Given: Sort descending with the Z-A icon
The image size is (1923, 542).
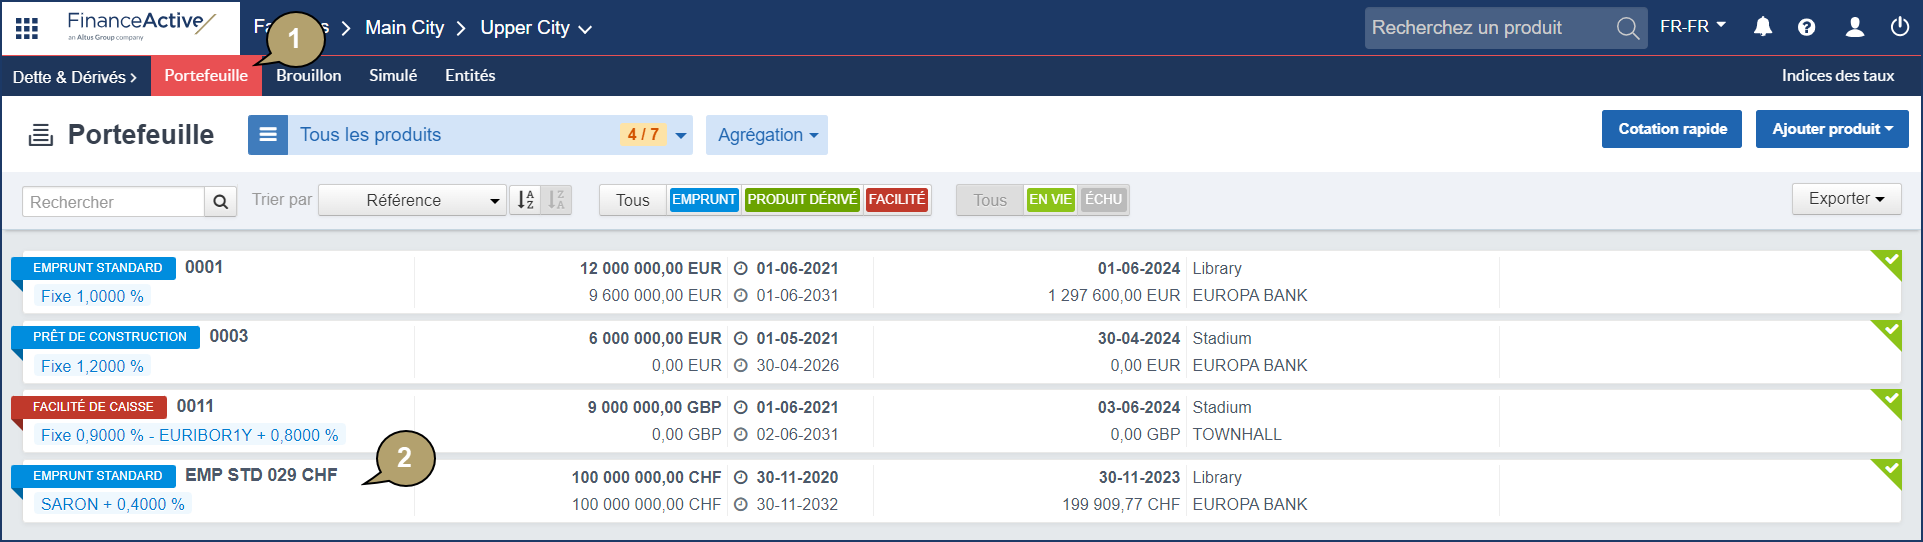Looking at the screenshot, I should point(556,200).
